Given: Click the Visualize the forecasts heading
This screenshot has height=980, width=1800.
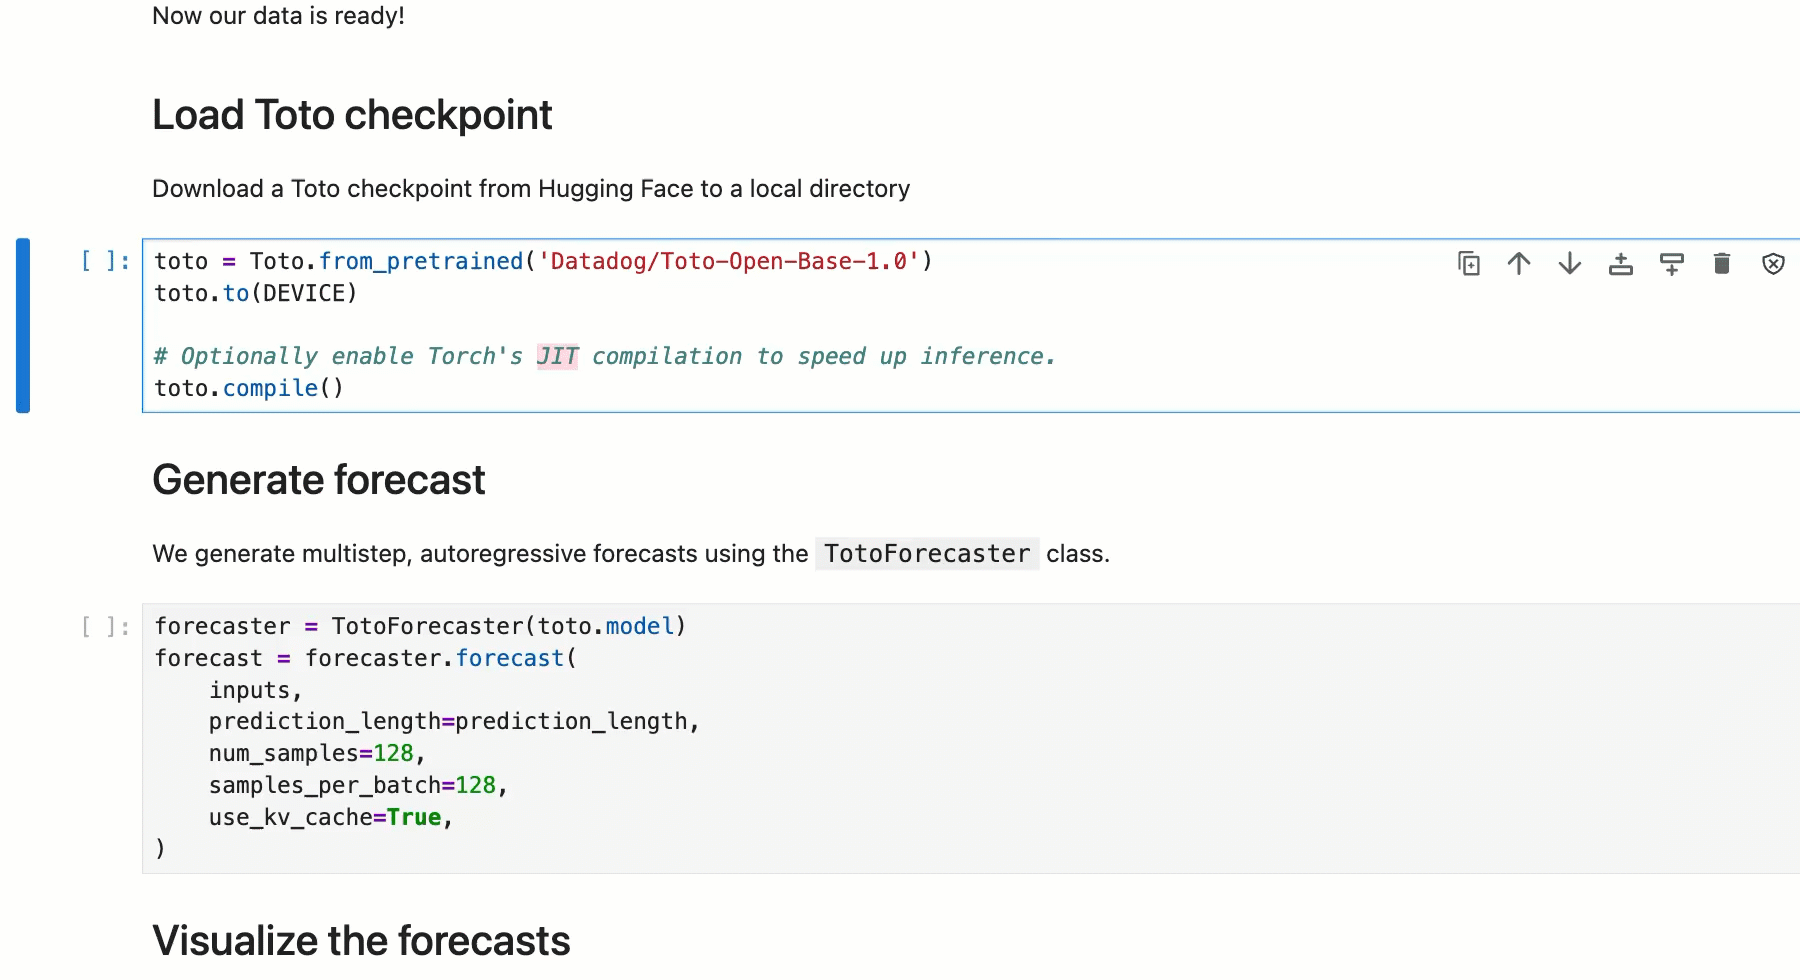Looking at the screenshot, I should (360, 940).
